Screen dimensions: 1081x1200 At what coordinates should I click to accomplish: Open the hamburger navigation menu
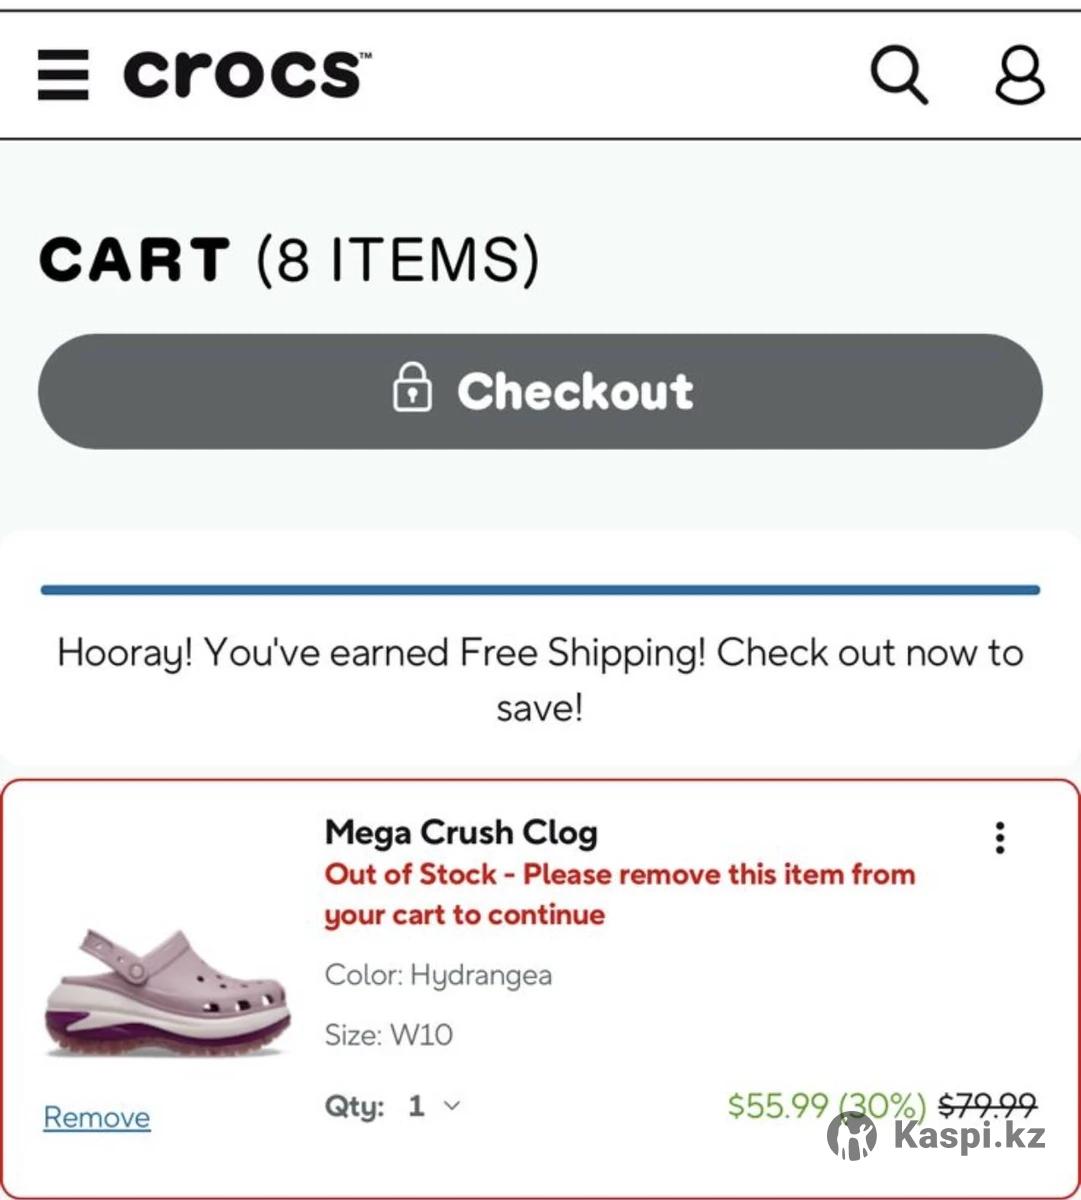pyautogui.click(x=63, y=75)
